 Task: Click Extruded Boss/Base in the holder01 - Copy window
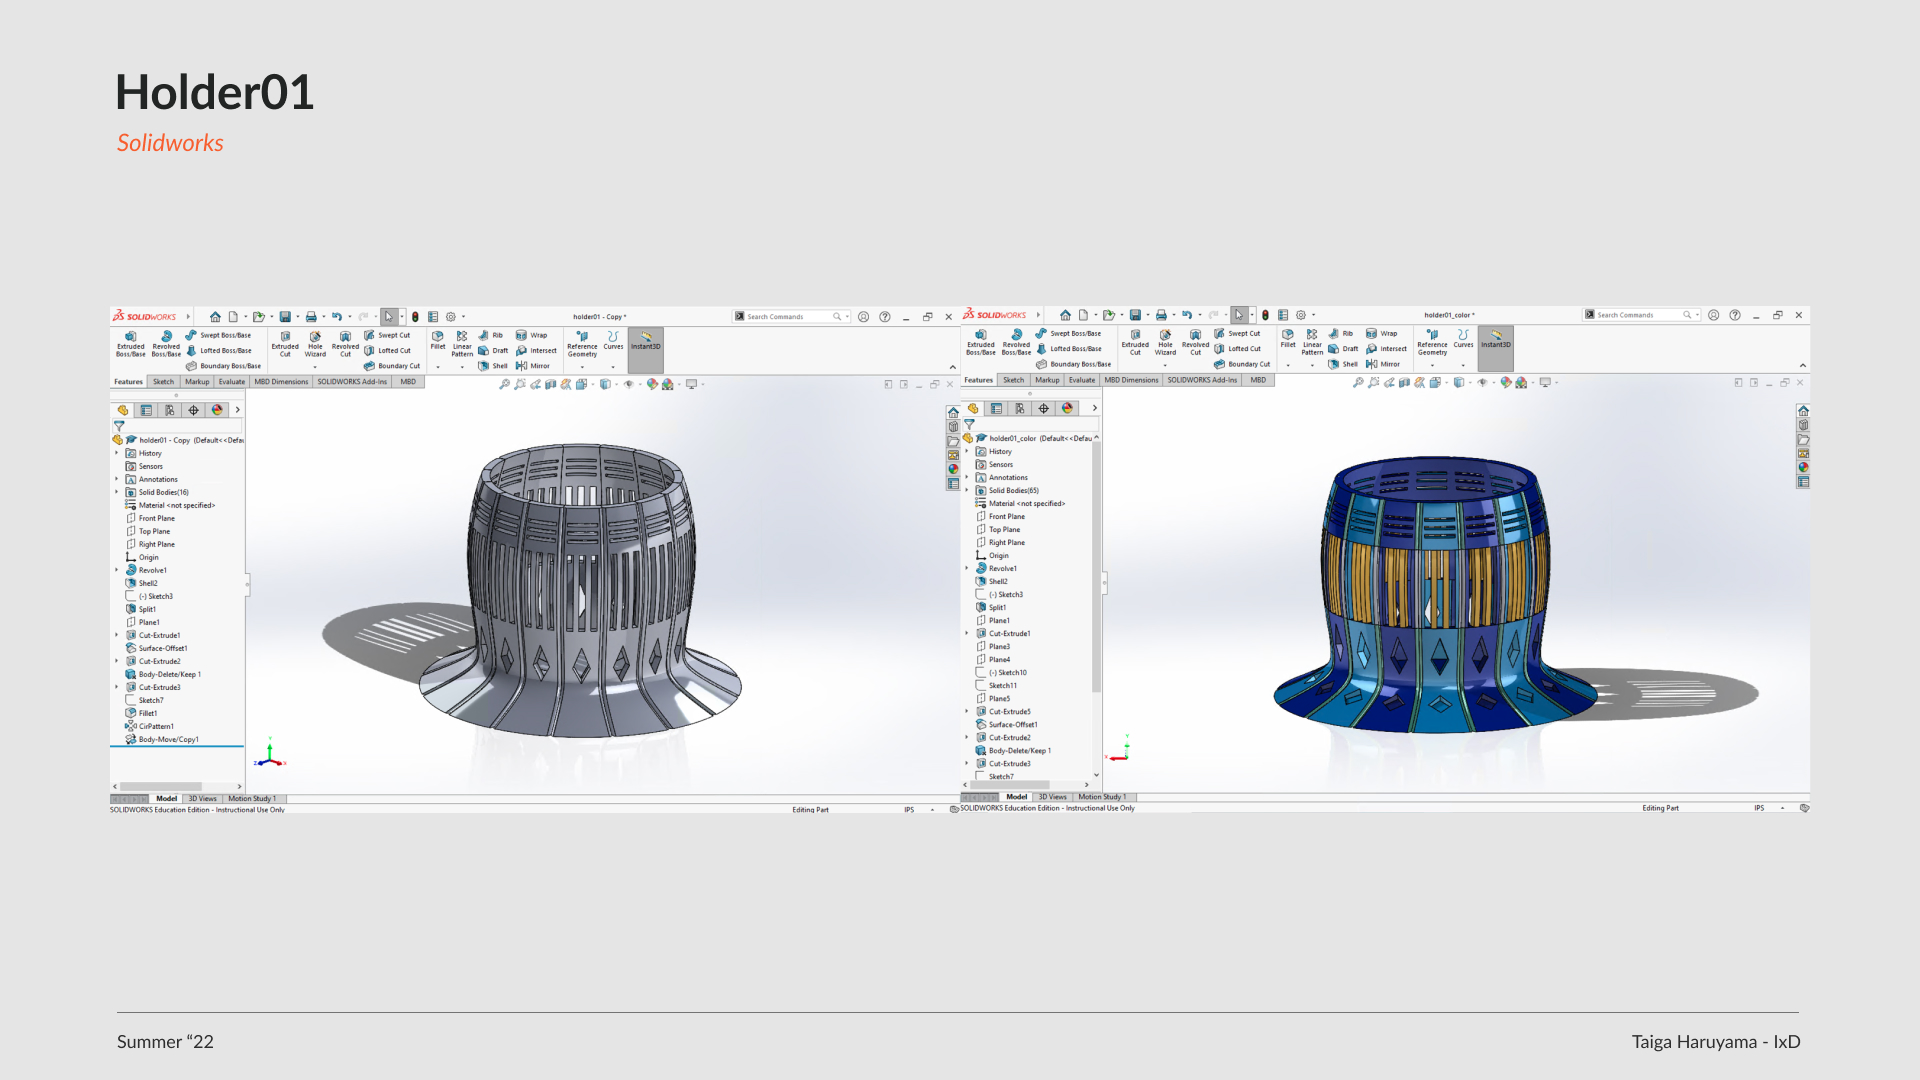click(130, 343)
